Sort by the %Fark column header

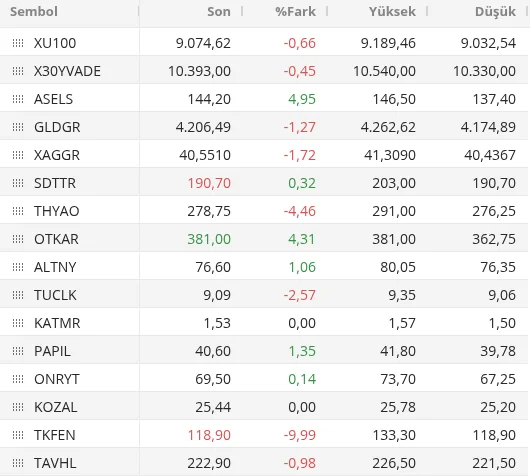pyautogui.click(x=295, y=11)
